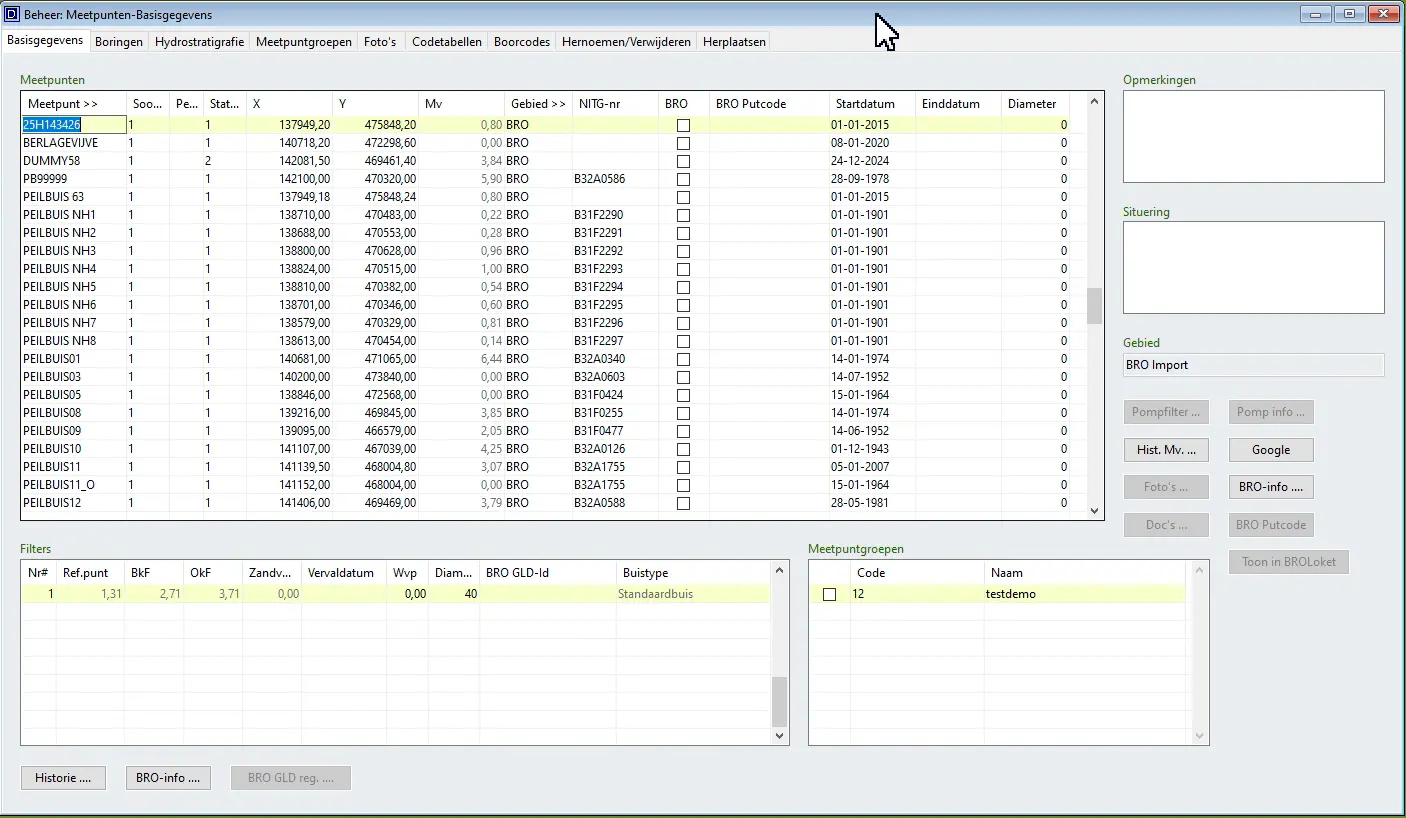The image size is (1406, 818).
Task: Click the BRO Putcode column header
Action: point(769,104)
